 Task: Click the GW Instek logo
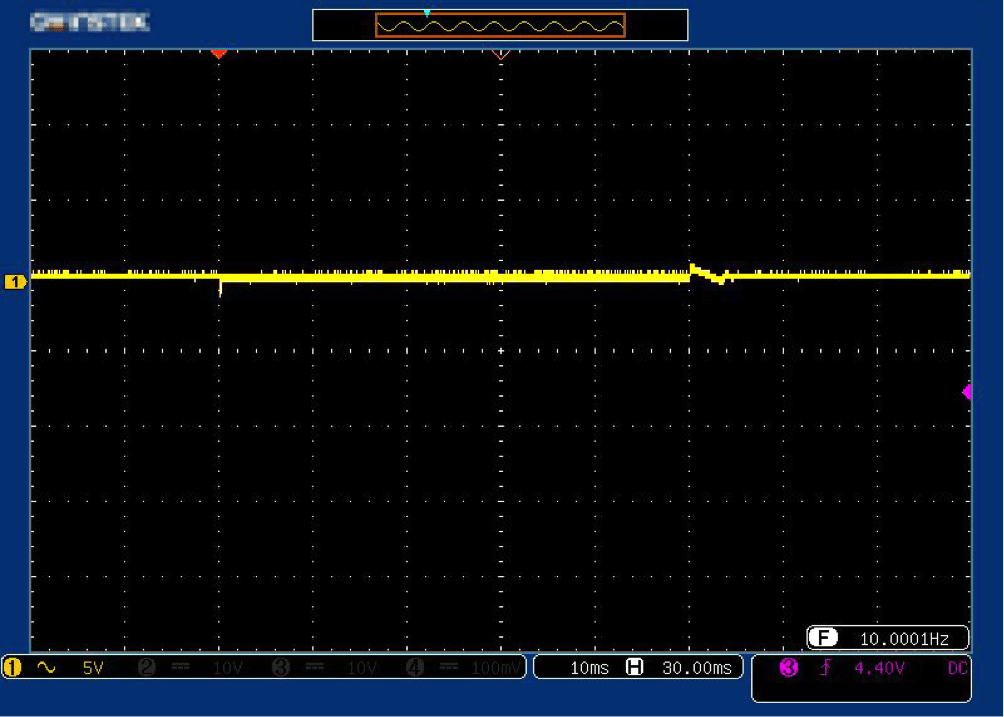coord(90,21)
